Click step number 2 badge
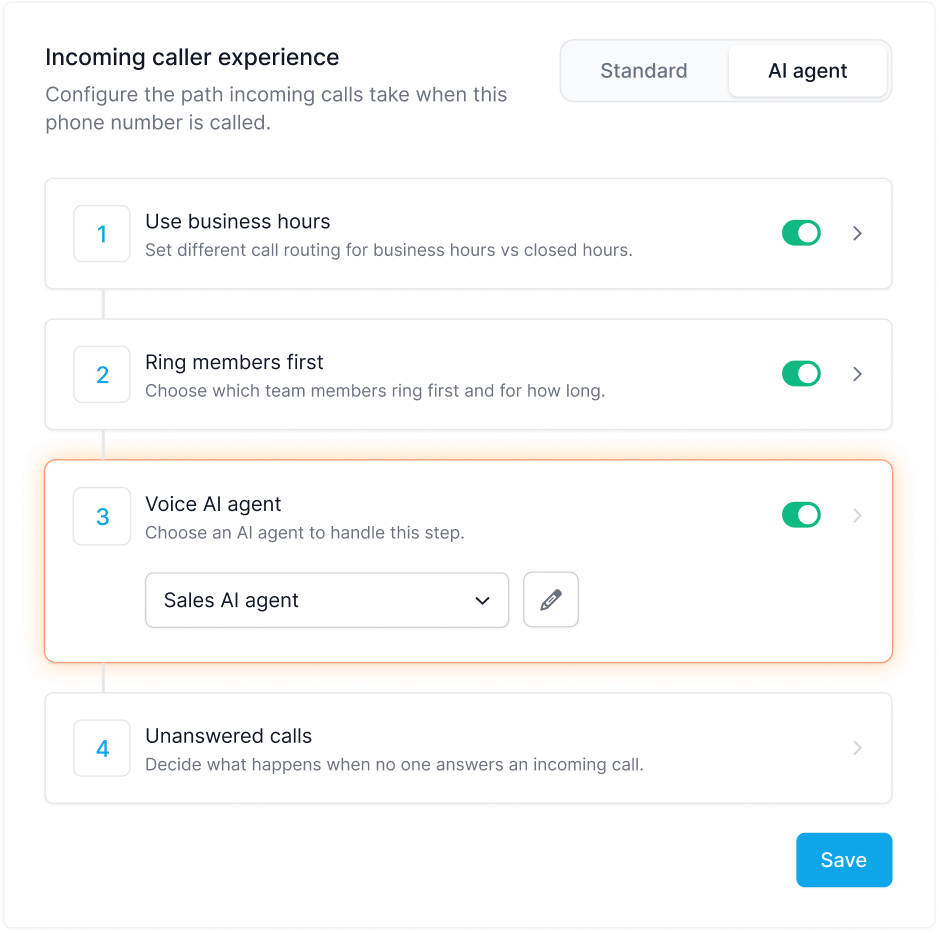 point(102,375)
